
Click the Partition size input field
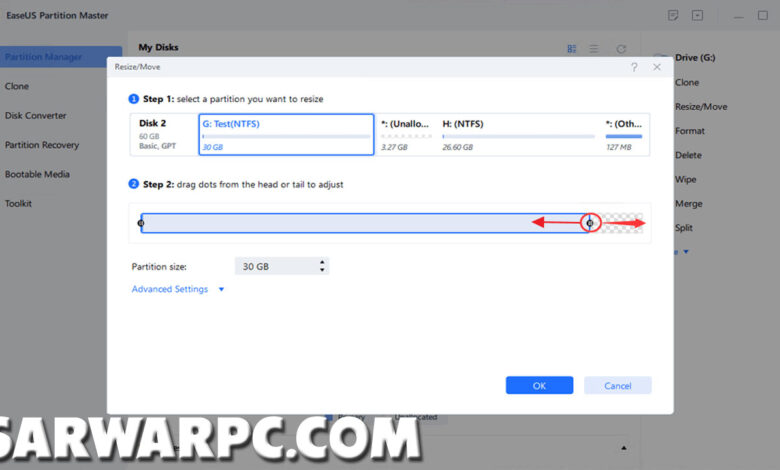pyautogui.click(x=282, y=267)
